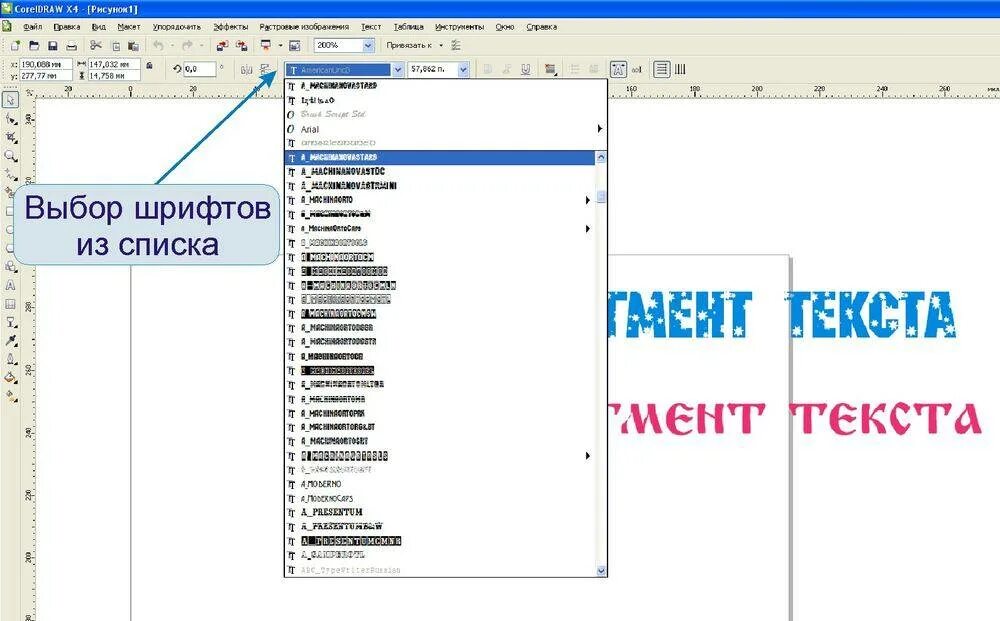This screenshot has height=621, width=1000.
Task: Set vertical text direction
Action: coord(680,69)
